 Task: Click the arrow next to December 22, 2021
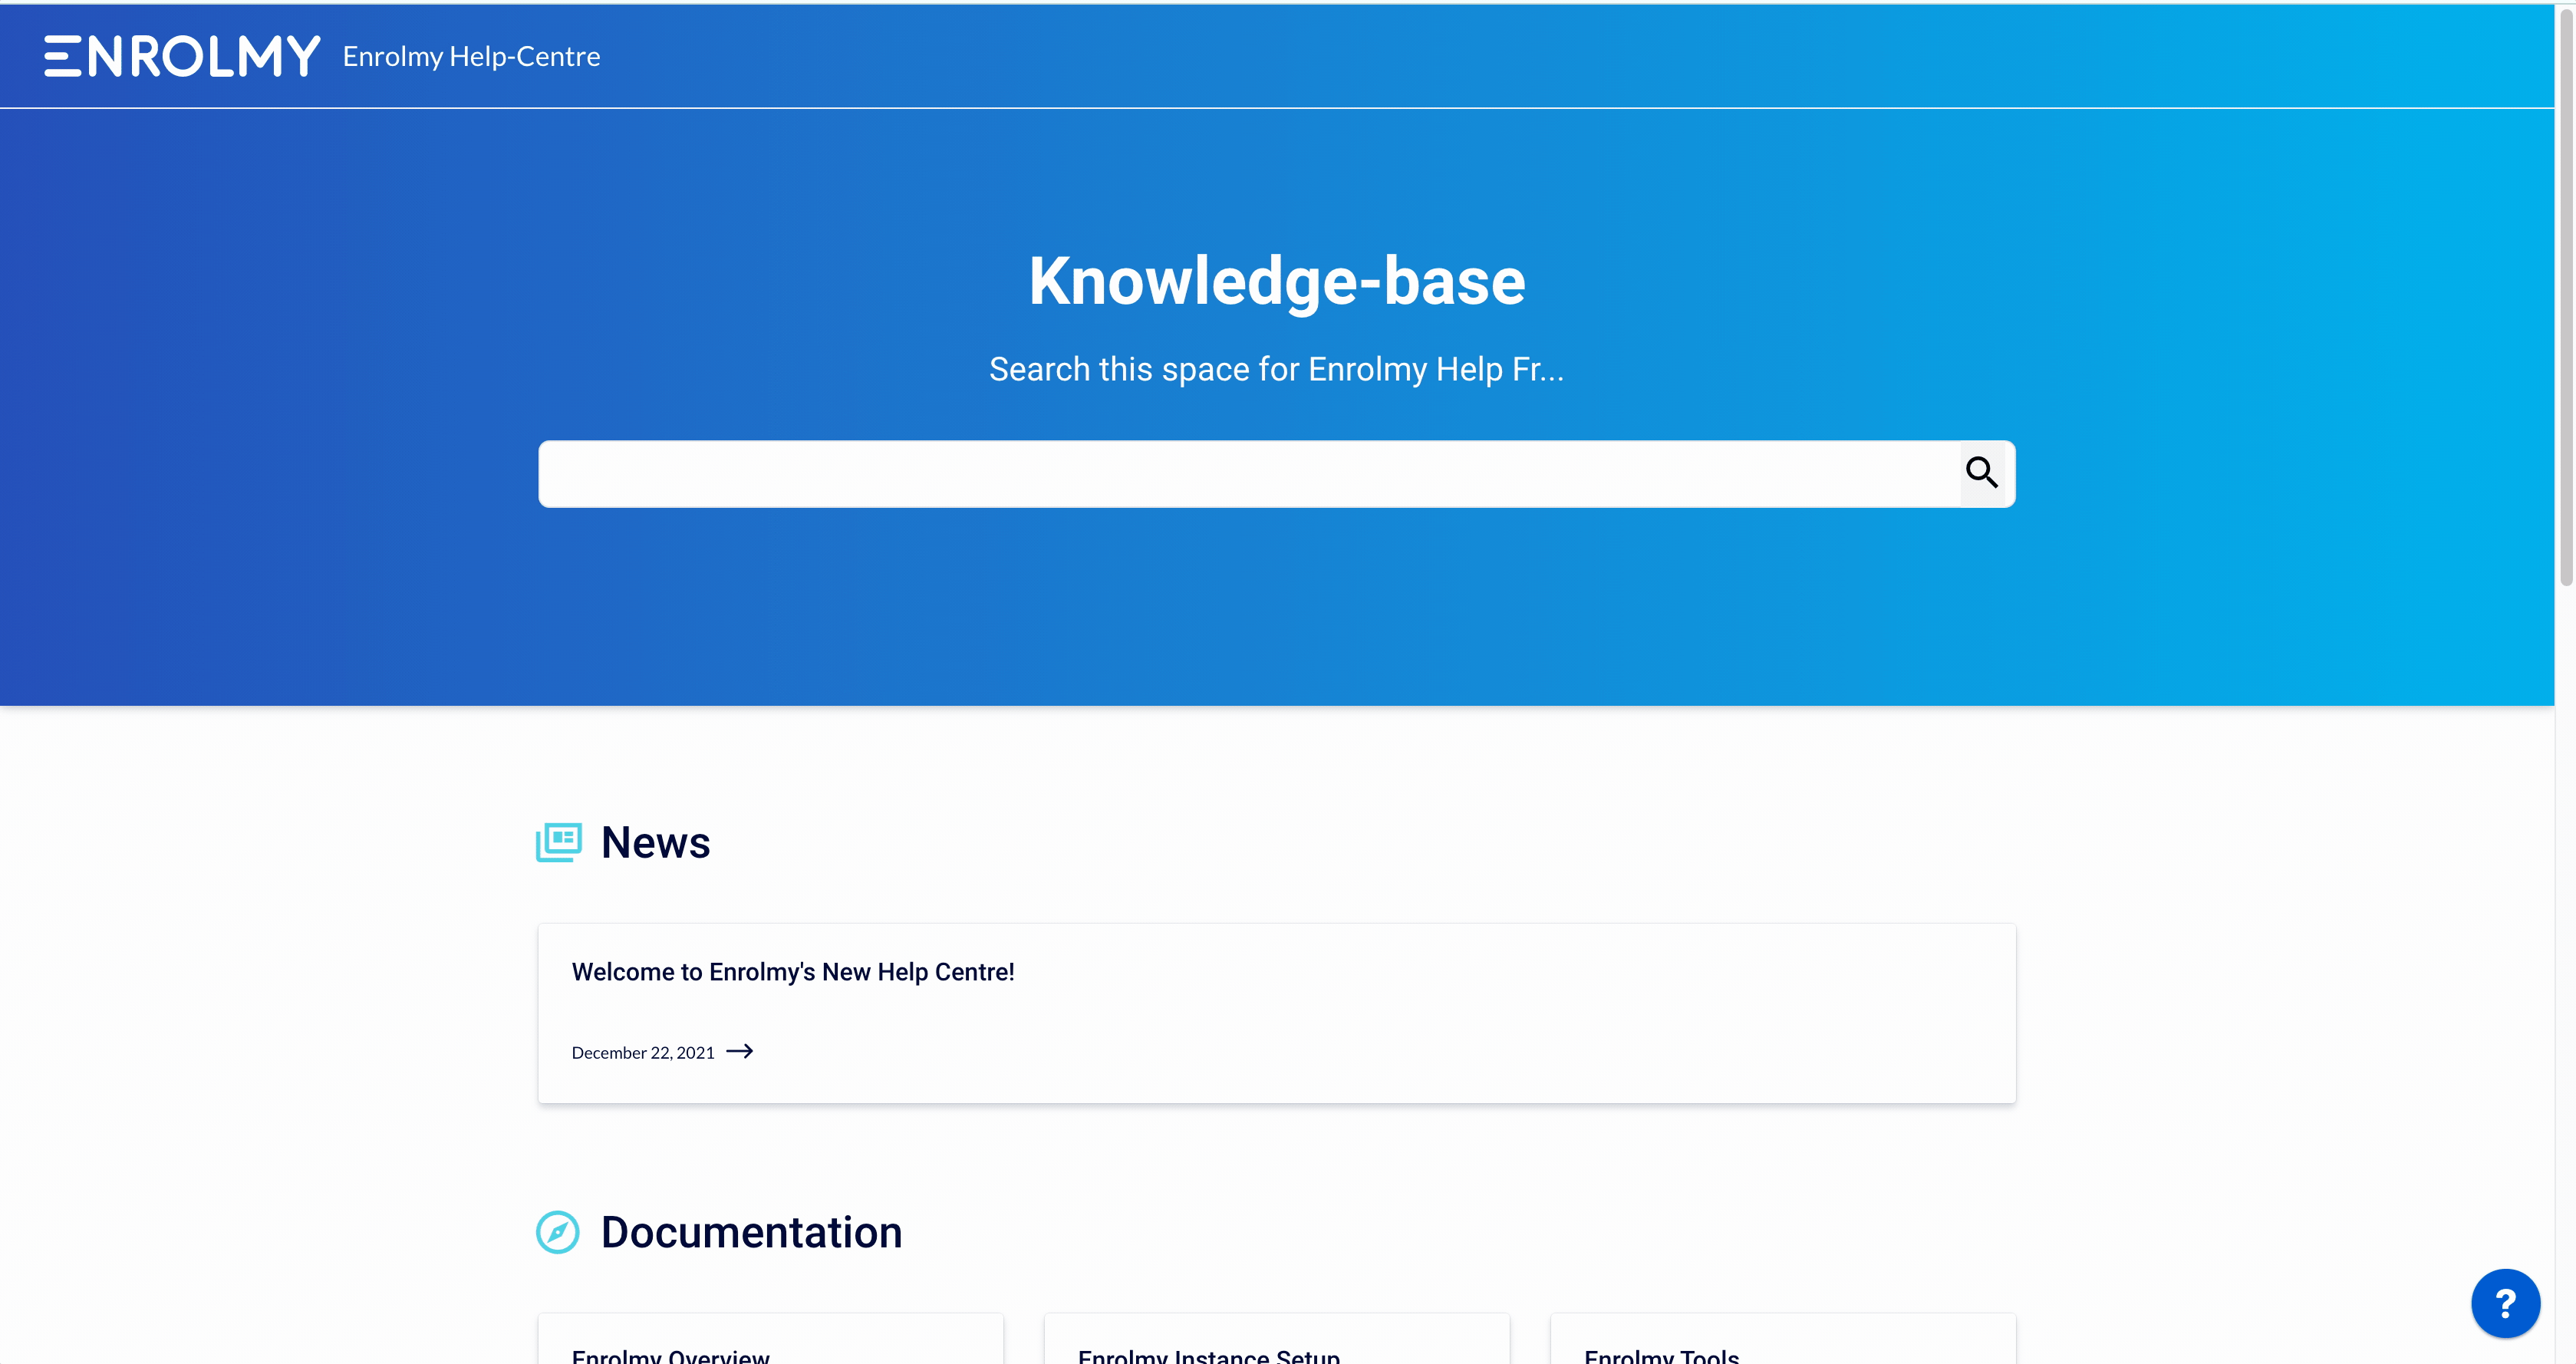[x=739, y=1051]
